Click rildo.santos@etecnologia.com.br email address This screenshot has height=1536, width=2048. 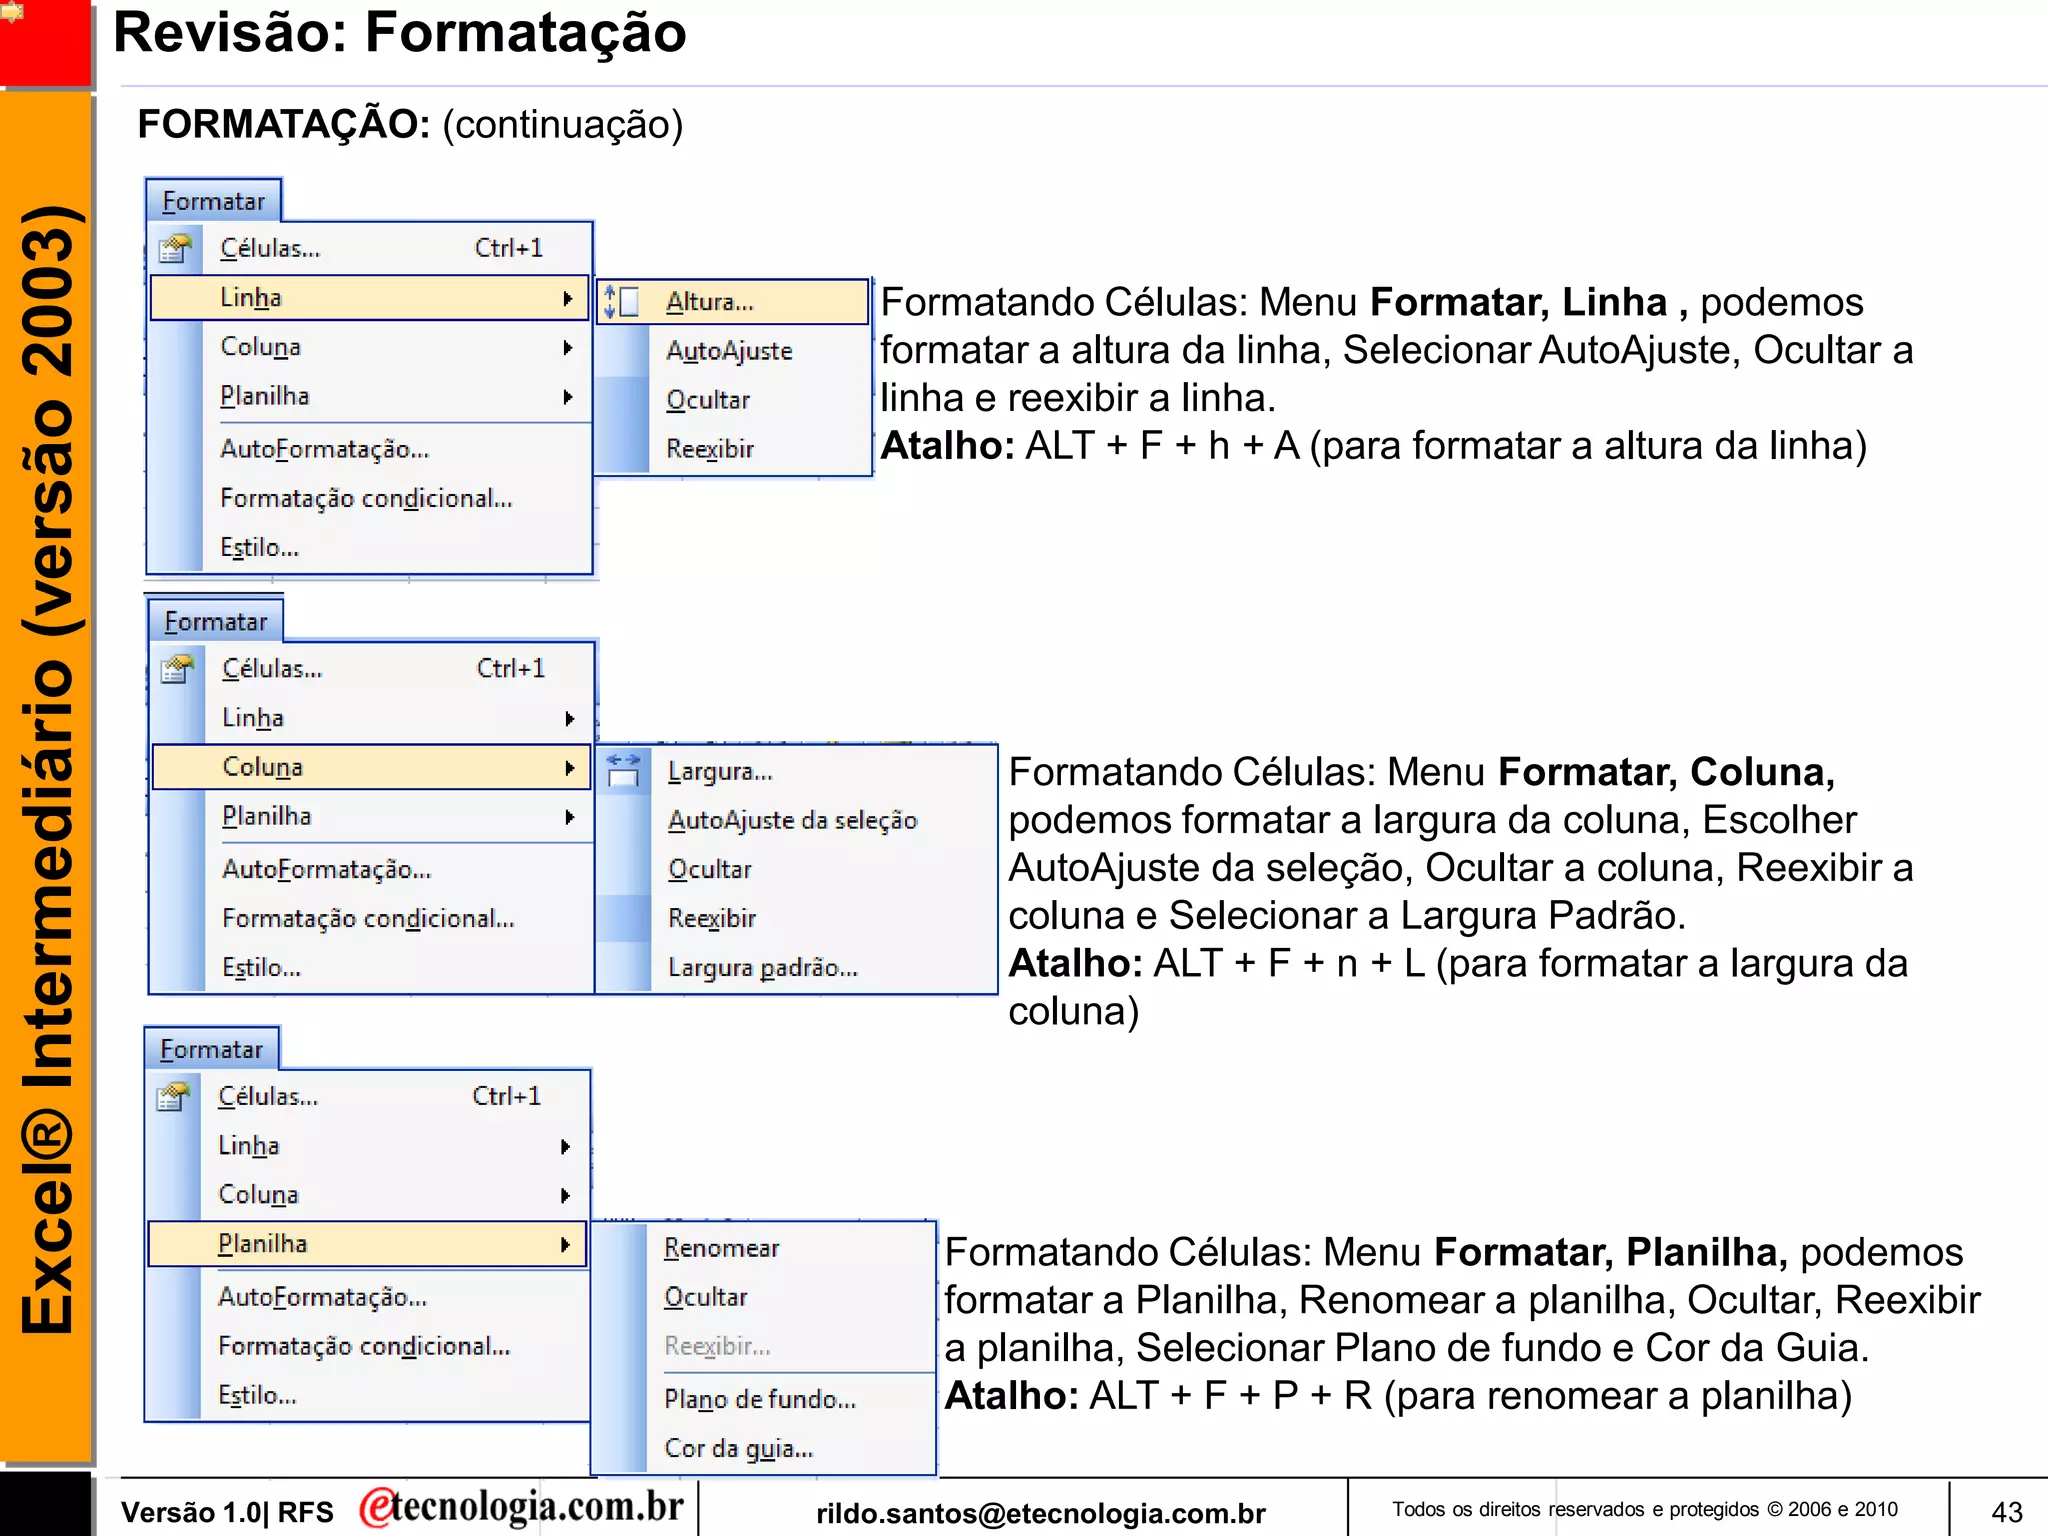(1041, 1513)
